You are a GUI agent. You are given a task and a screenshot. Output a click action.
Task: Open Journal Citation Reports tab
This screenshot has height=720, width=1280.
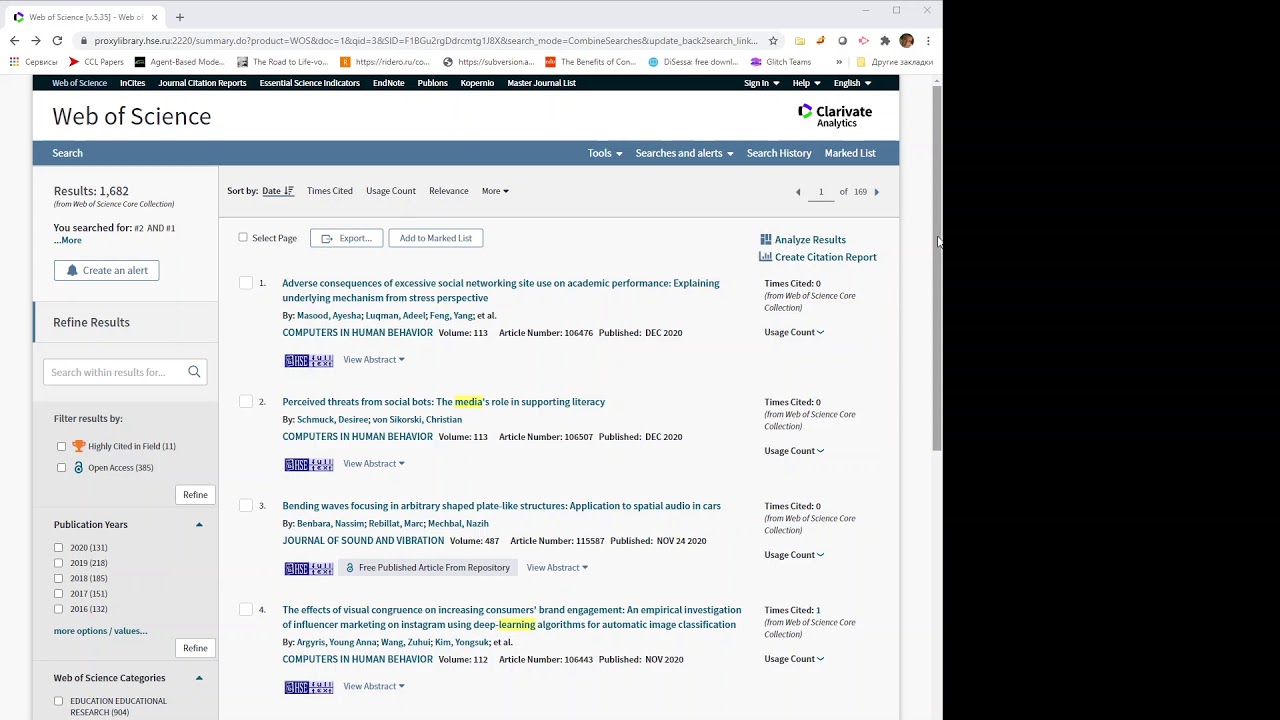[202, 83]
